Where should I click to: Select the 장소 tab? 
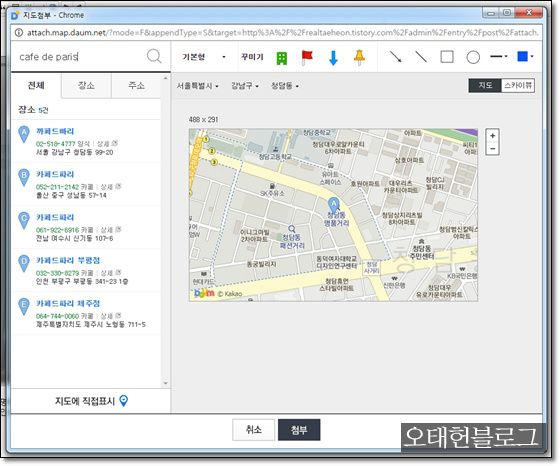point(86,85)
